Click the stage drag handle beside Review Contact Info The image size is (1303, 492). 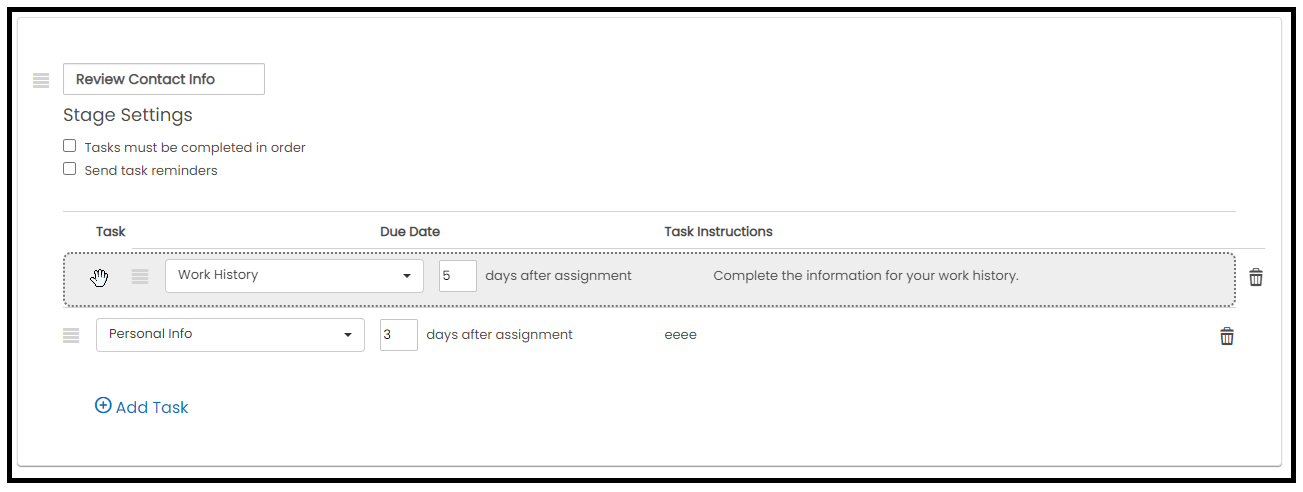[41, 80]
